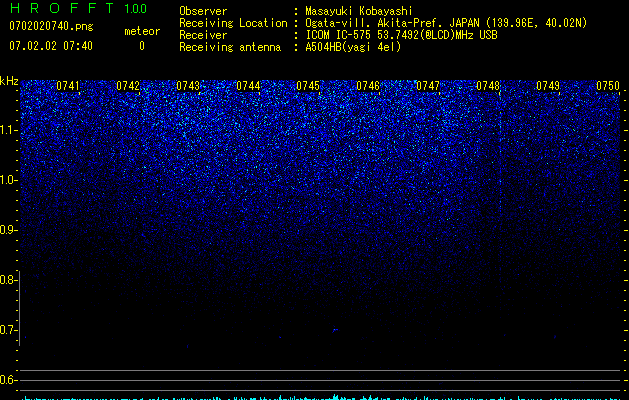Image resolution: width=629 pixels, height=400 pixels.
Task: Click the Observer field label
Action: coord(203,11)
